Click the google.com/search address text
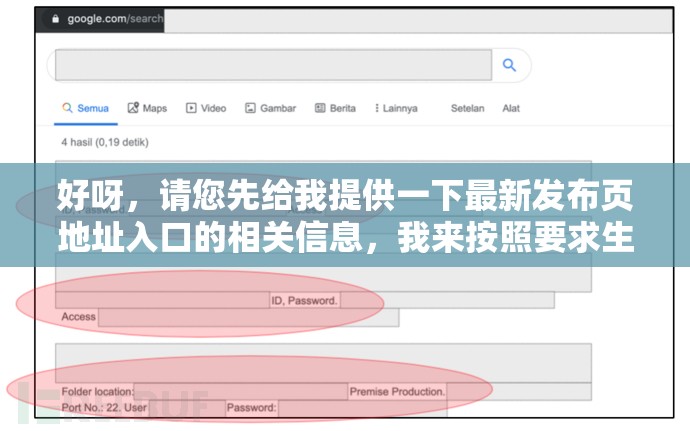 (x=115, y=19)
